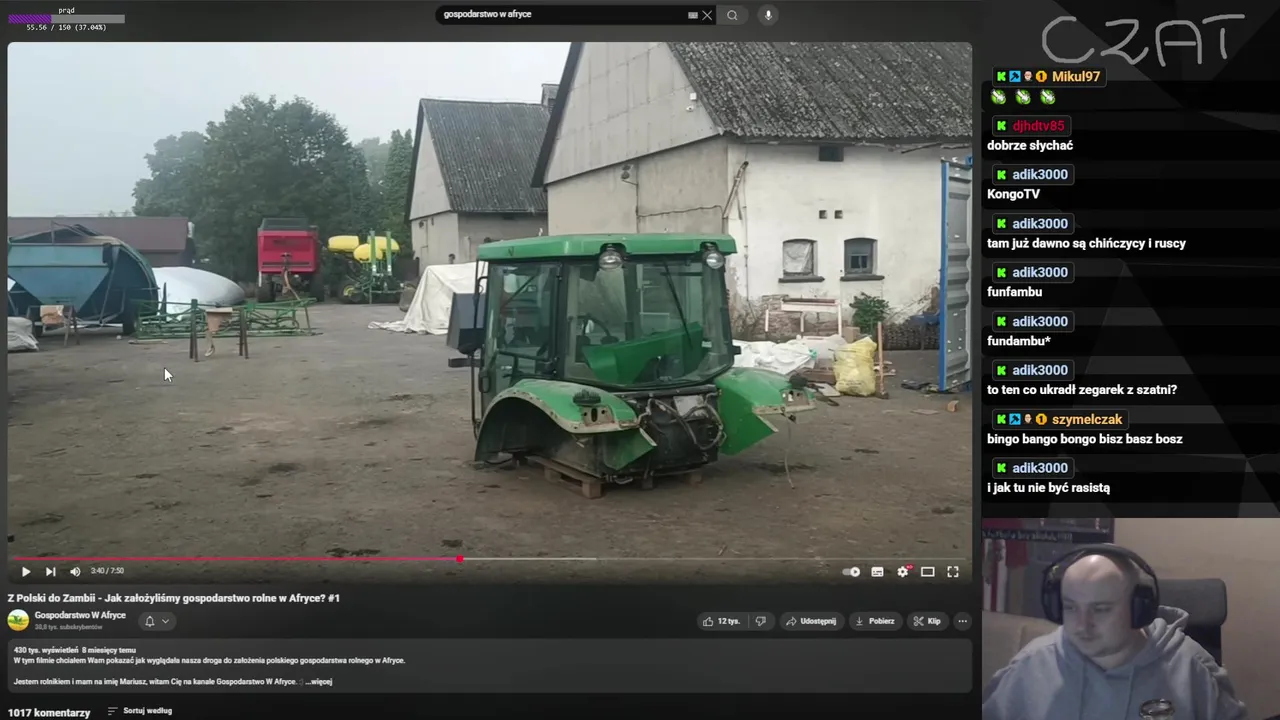Screen dimensions: 1280x720
Task: Like the video (12 tys.)
Action: click(721, 621)
